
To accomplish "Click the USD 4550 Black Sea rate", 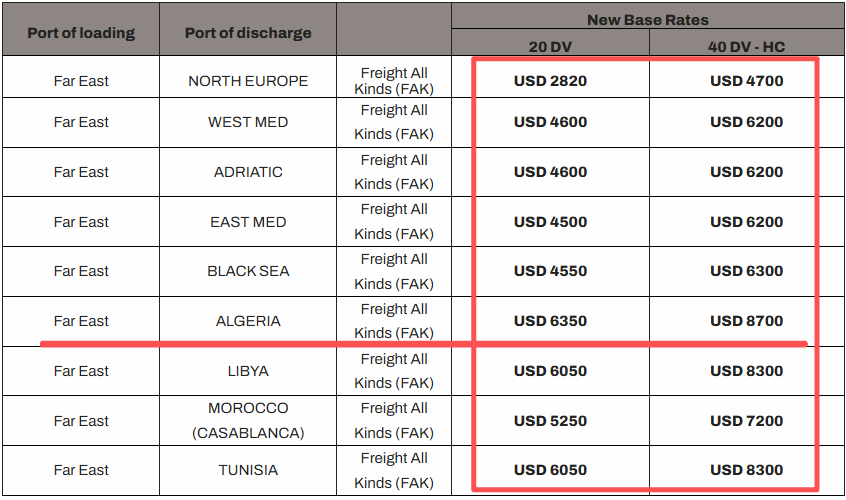I will point(550,271).
